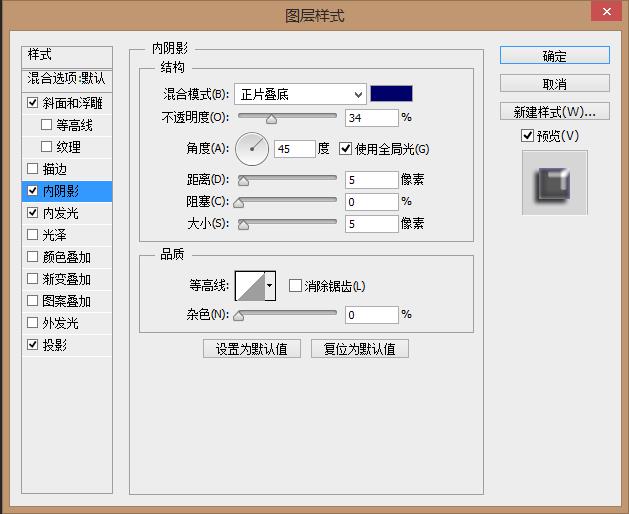This screenshot has width=629, height=514.
Task: Click 设置为默认值 button
Action: 252,349
